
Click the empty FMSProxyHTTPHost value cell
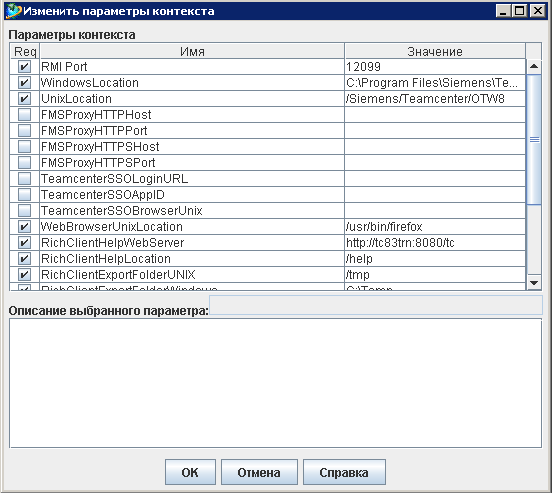[435, 114]
